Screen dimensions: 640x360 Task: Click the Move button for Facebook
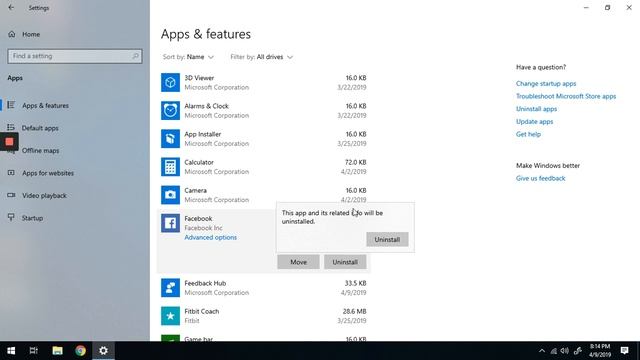coord(298,262)
